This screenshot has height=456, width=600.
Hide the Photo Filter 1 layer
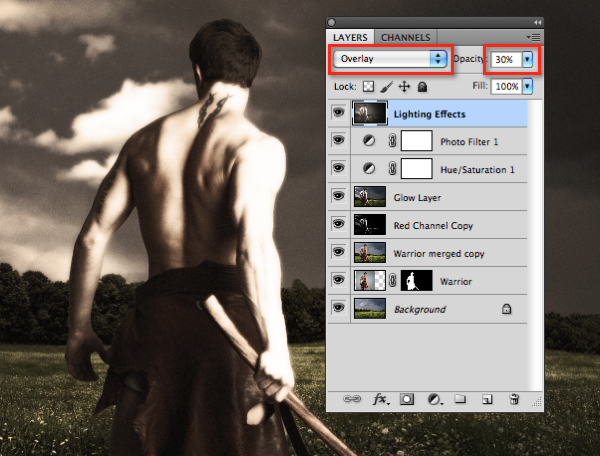tap(339, 140)
